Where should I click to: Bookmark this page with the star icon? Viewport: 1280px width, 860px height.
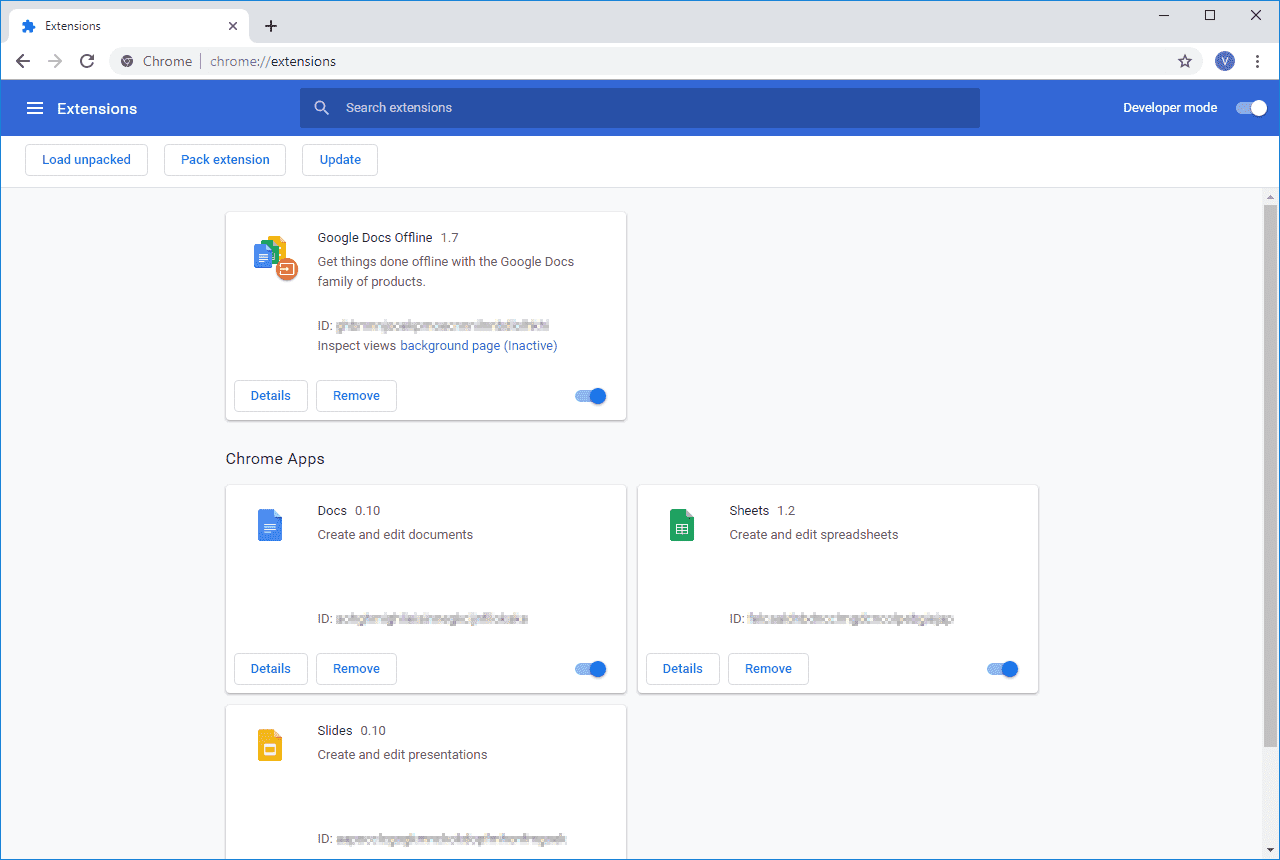(x=1185, y=61)
